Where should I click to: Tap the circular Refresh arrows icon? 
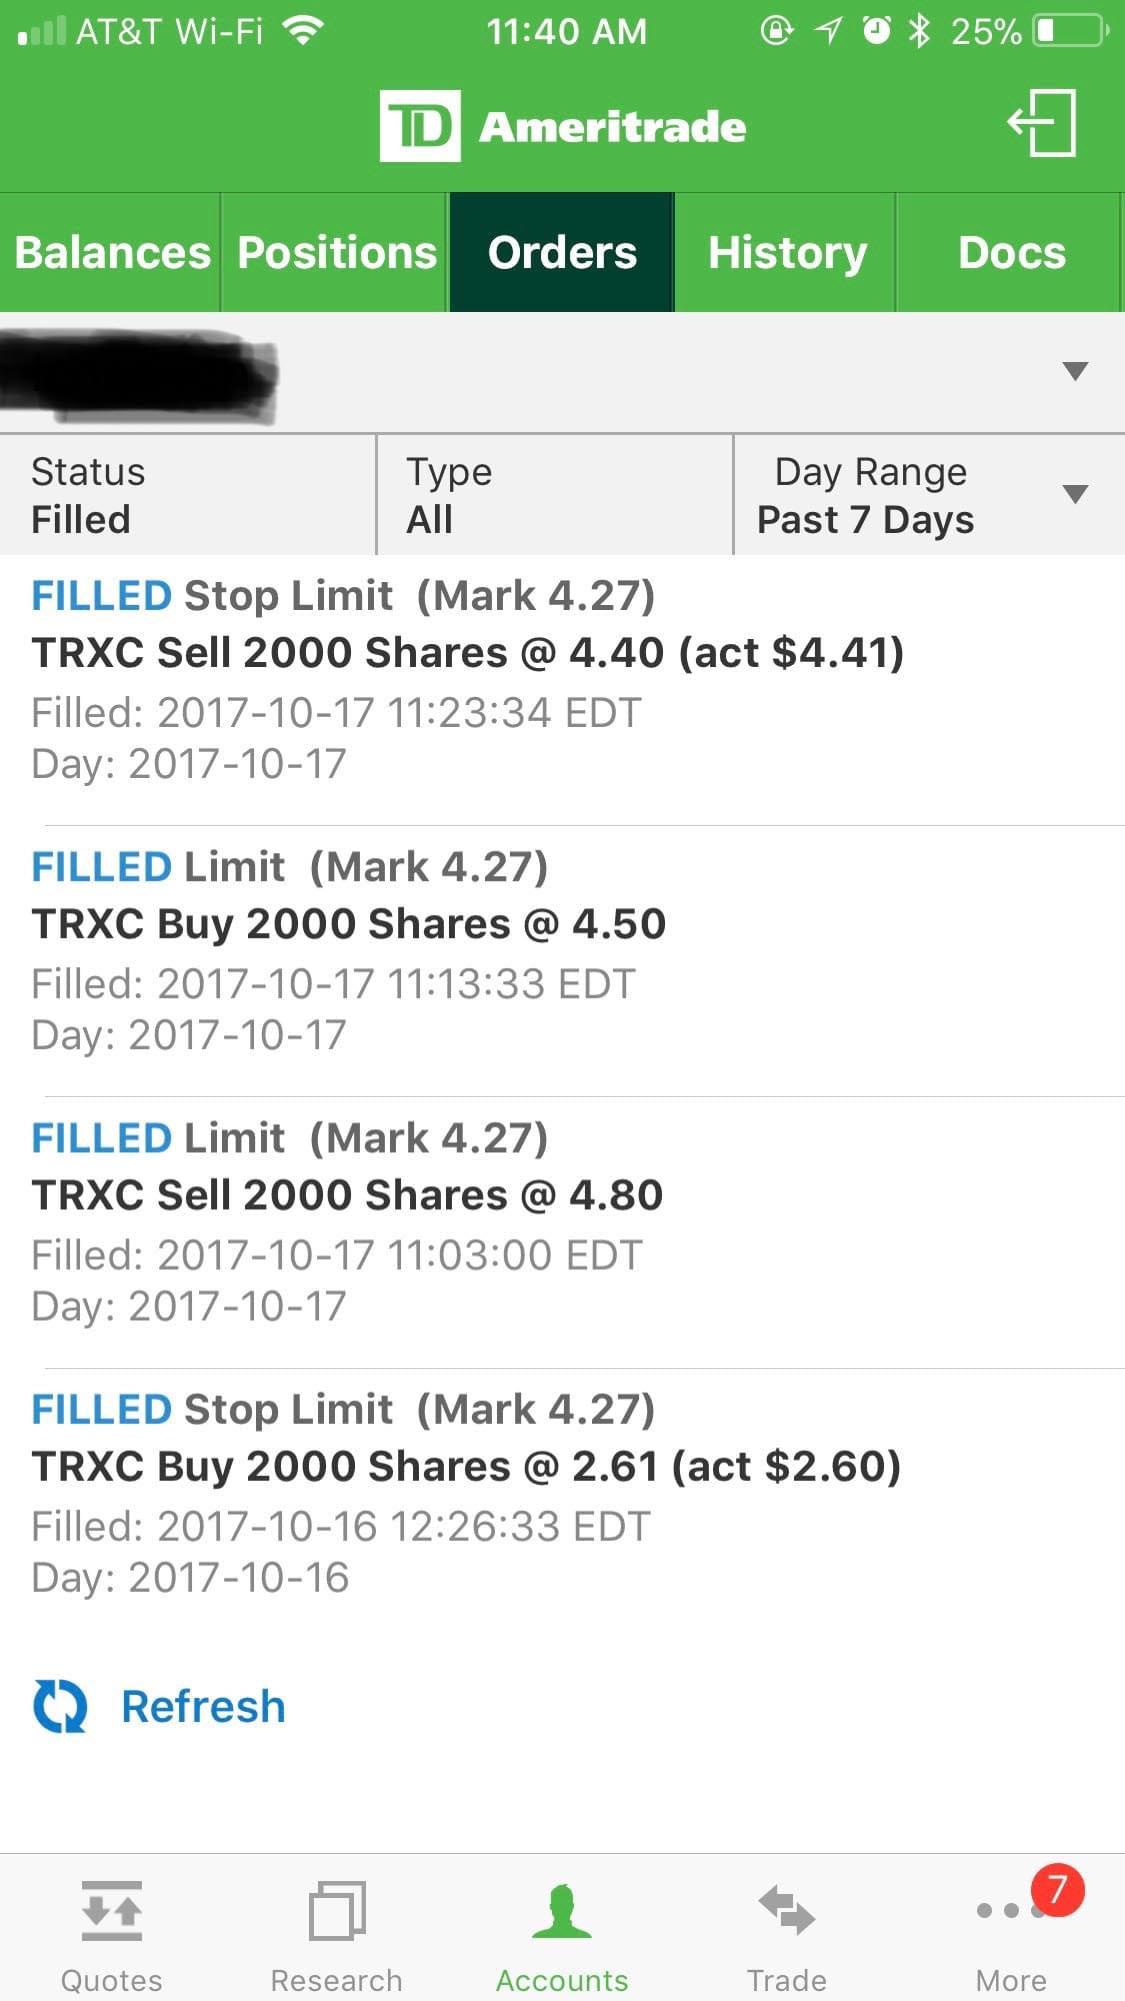(60, 1706)
